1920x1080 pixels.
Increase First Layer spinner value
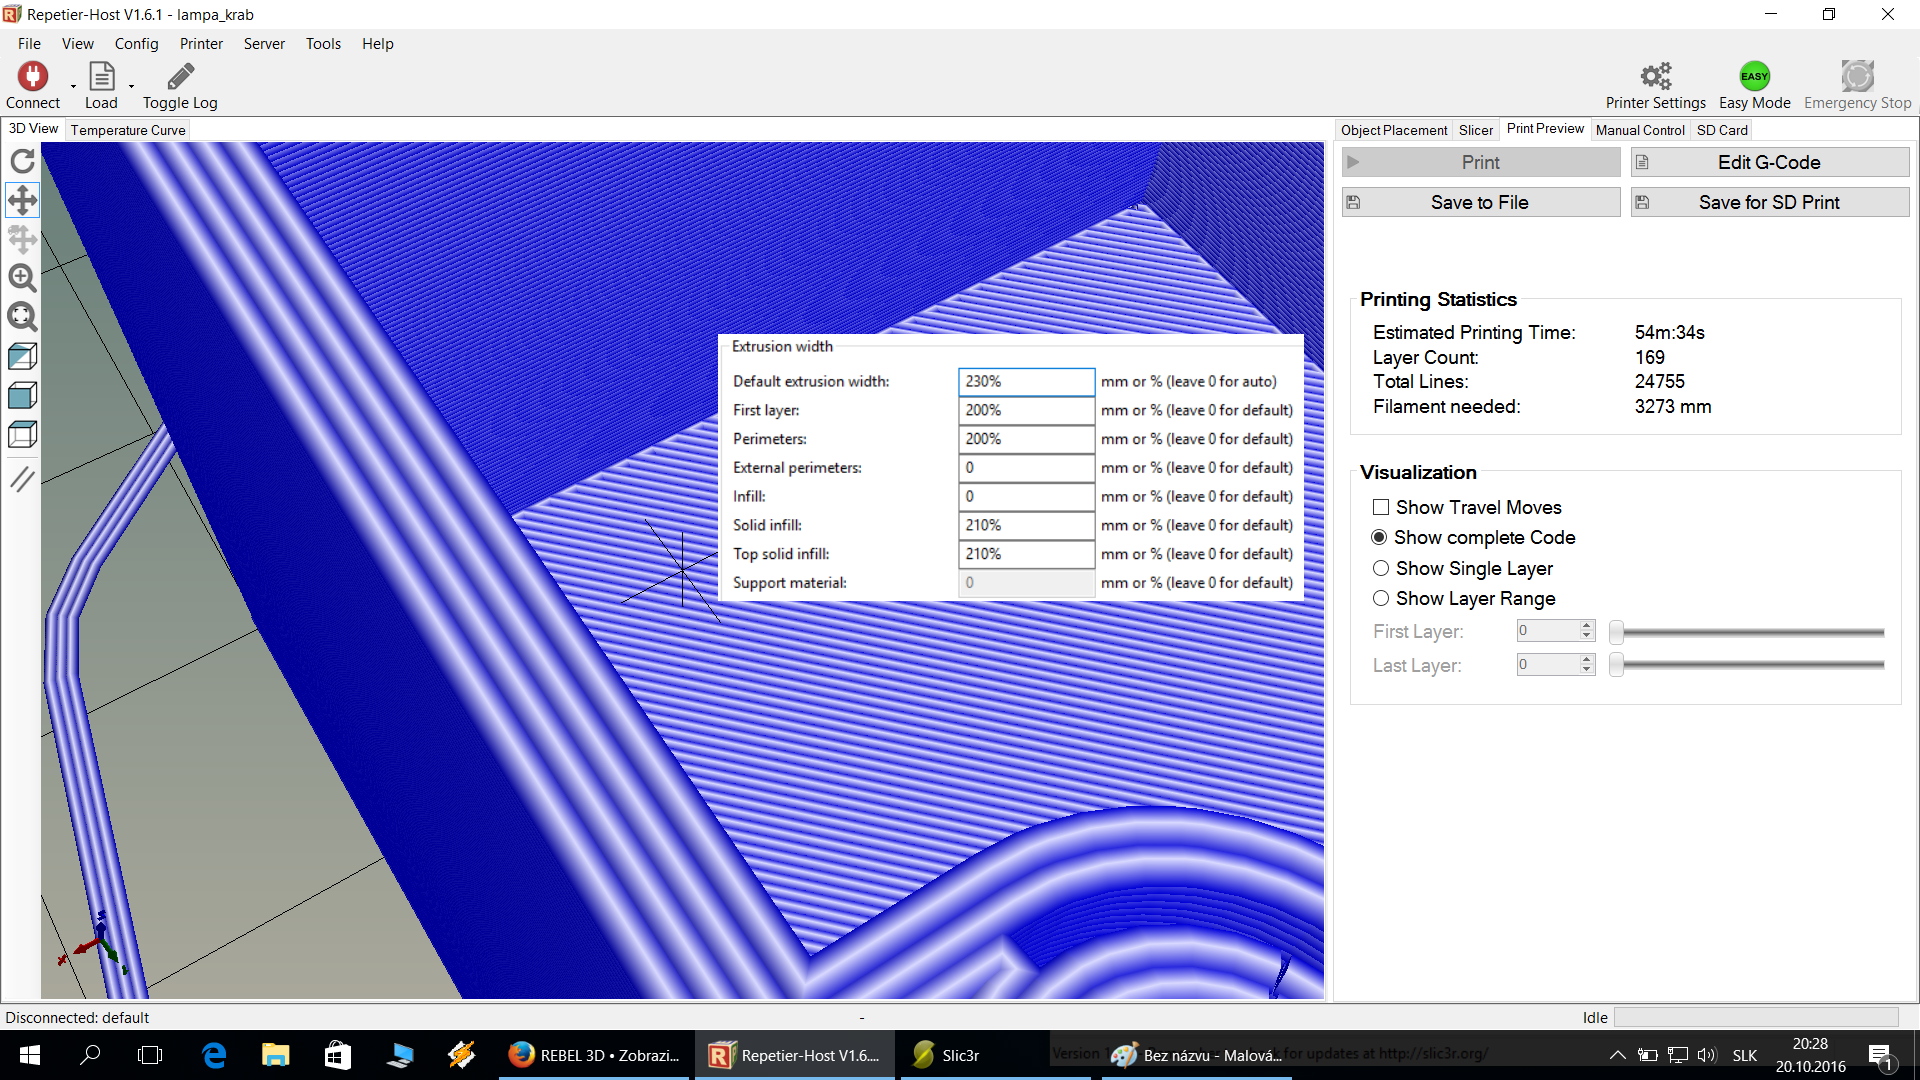point(1586,626)
